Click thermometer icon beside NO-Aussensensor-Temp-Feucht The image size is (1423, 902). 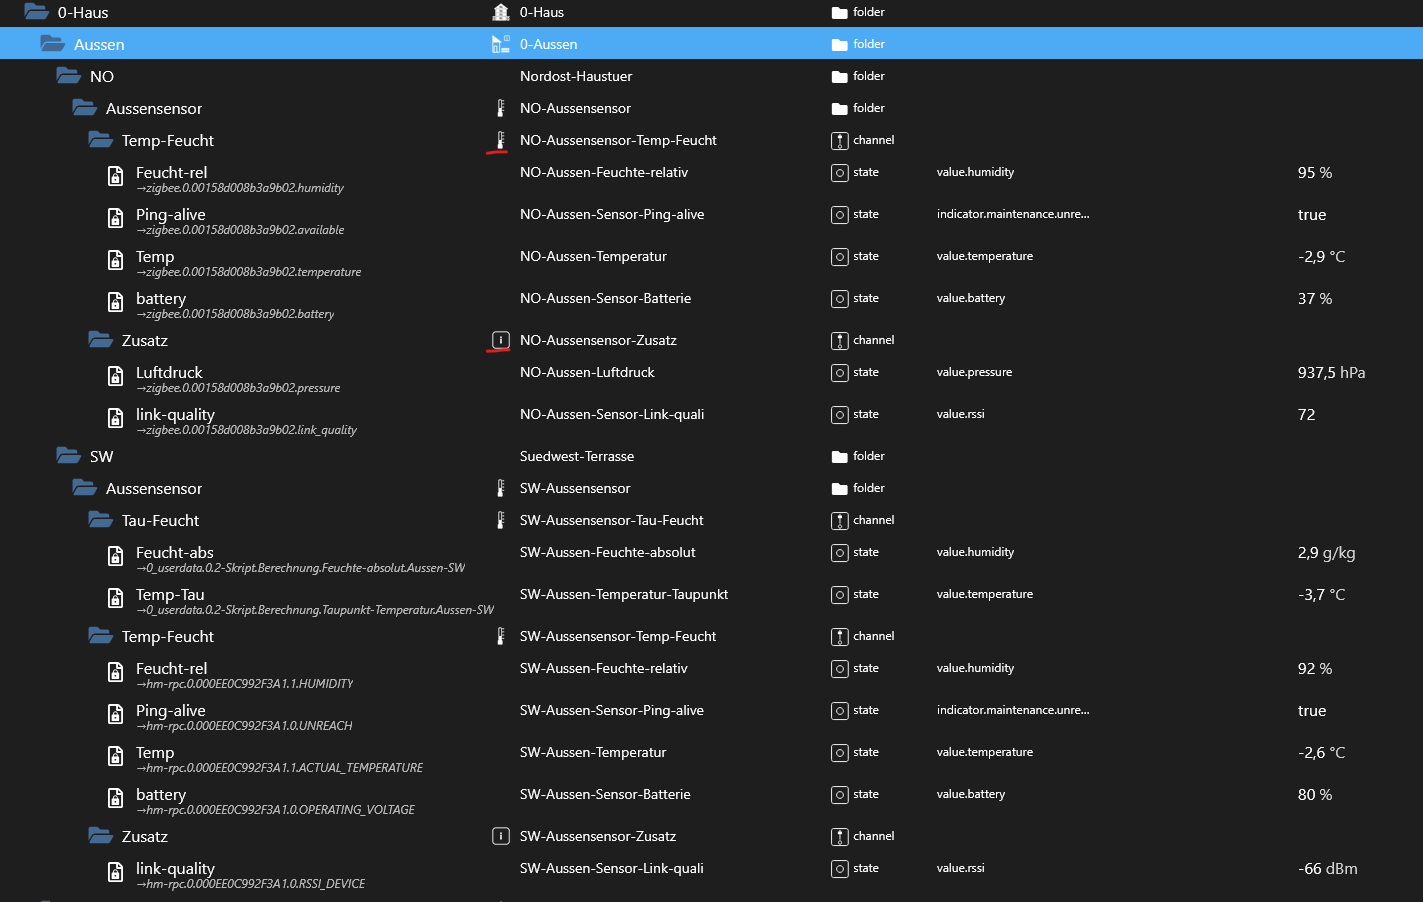(501, 140)
